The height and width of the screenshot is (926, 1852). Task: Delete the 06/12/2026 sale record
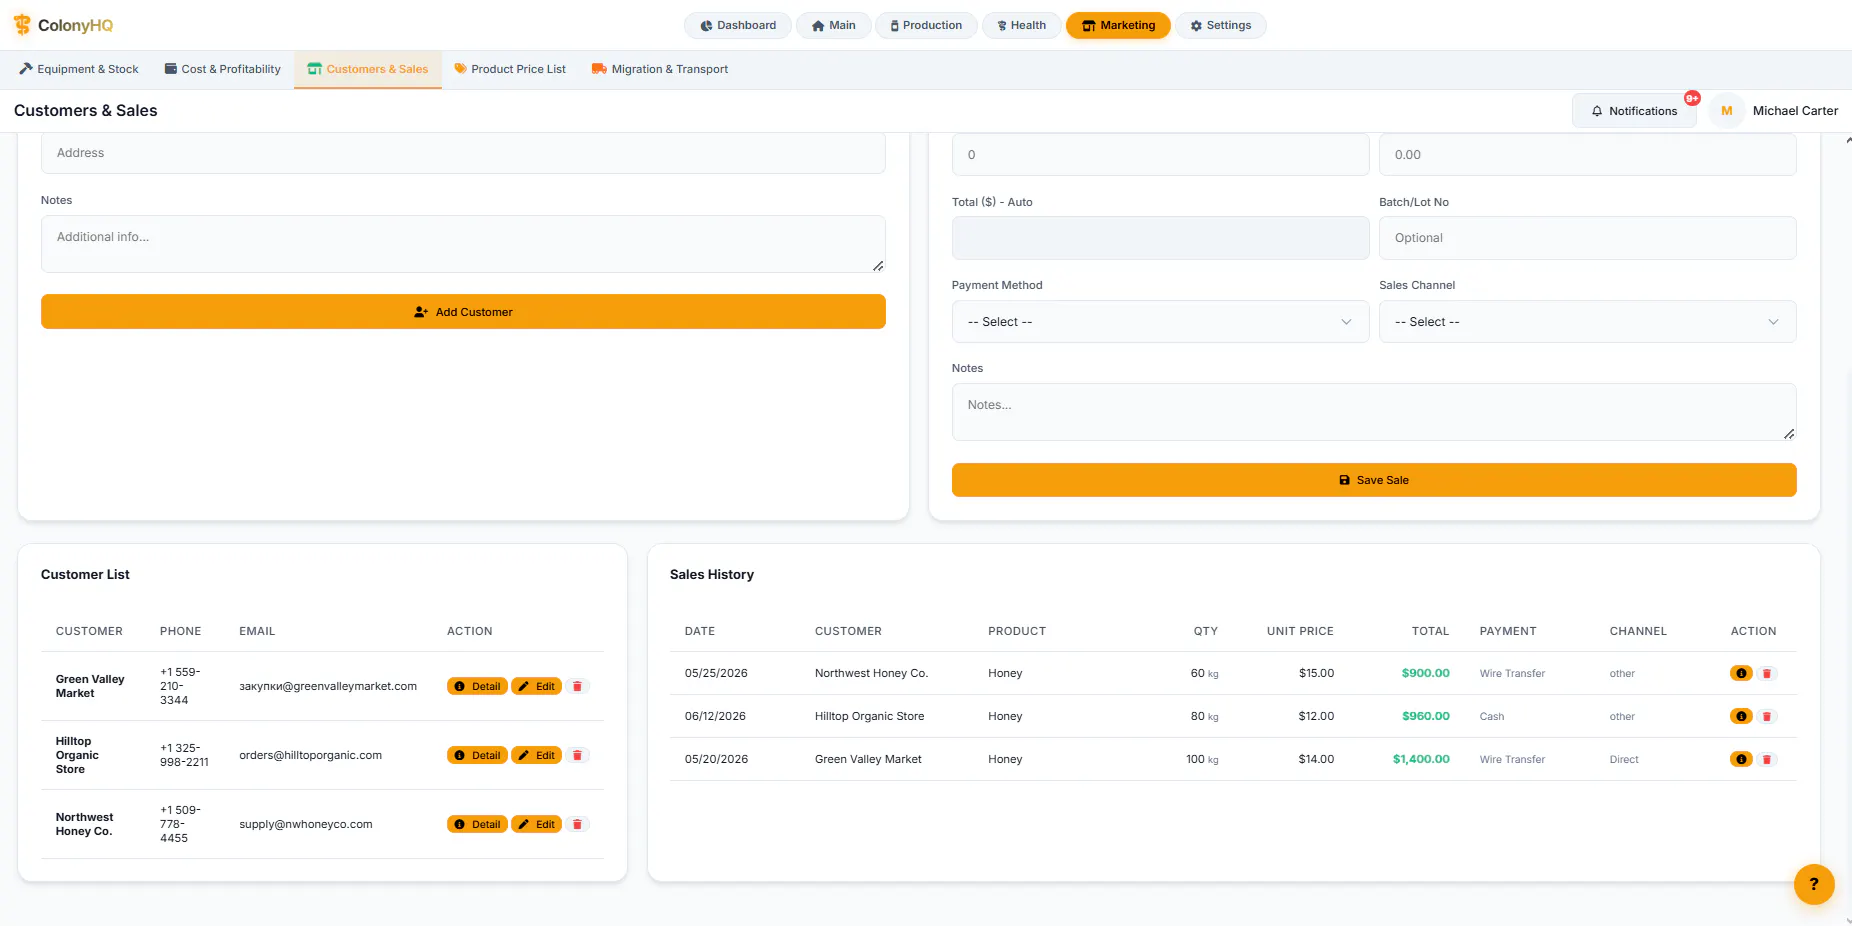point(1767,716)
